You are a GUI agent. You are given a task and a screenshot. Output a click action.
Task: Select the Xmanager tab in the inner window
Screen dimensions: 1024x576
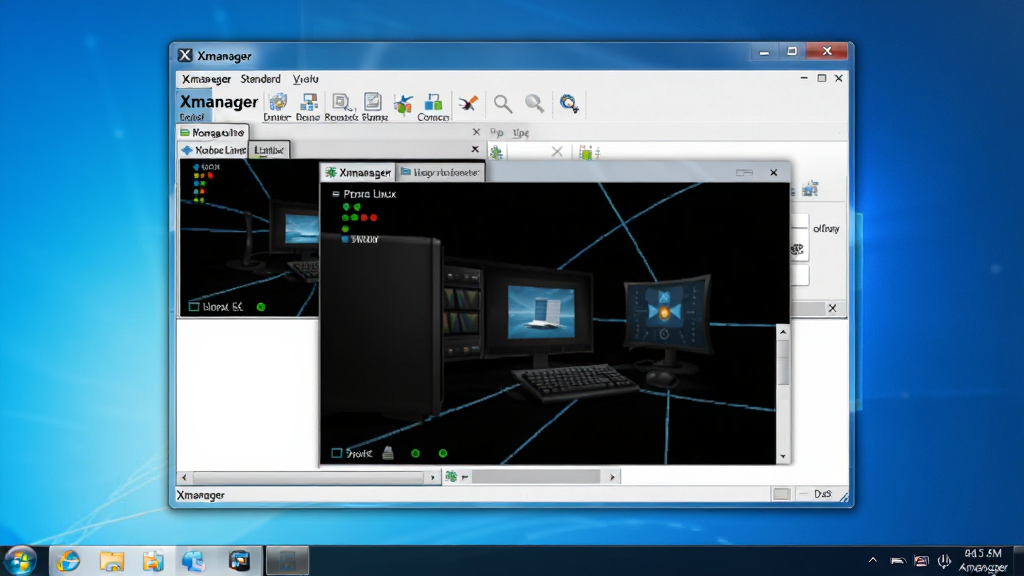(x=358, y=172)
